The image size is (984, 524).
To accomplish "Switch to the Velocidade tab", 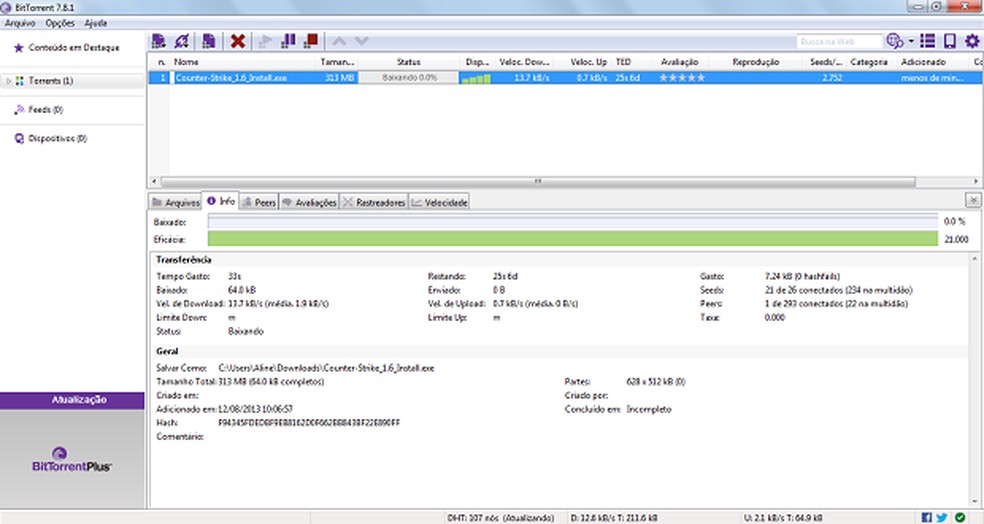I will tap(439, 203).
